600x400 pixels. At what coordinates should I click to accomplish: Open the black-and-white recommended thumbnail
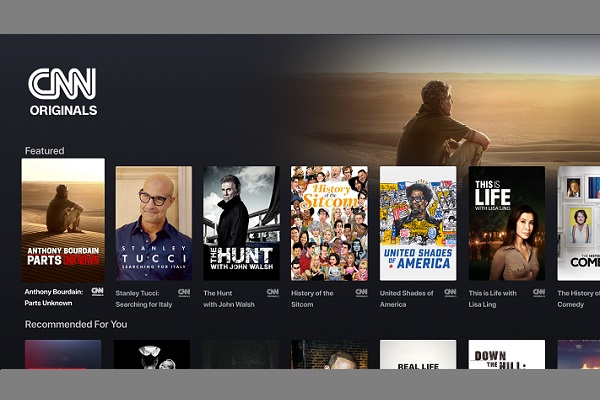pos(152,354)
